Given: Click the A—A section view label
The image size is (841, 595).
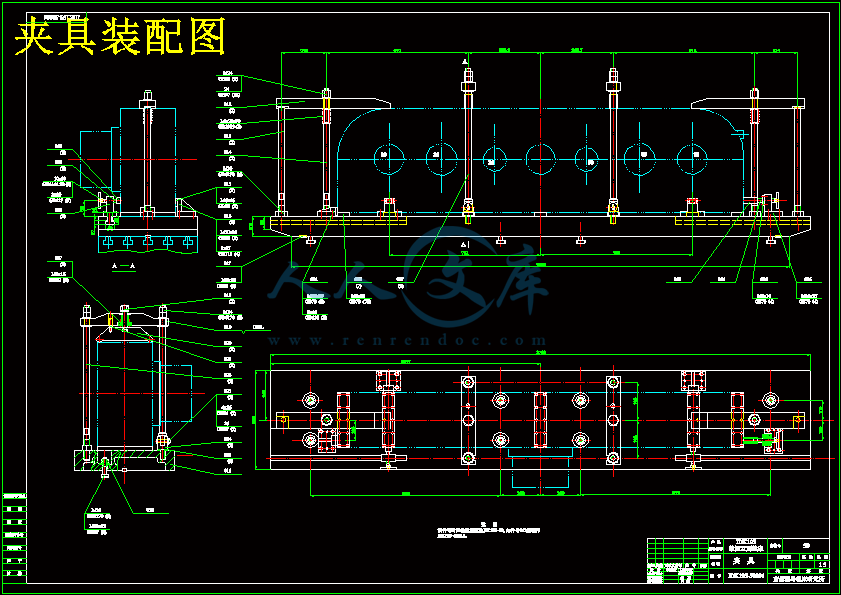Looking at the screenshot, I should point(123,266).
